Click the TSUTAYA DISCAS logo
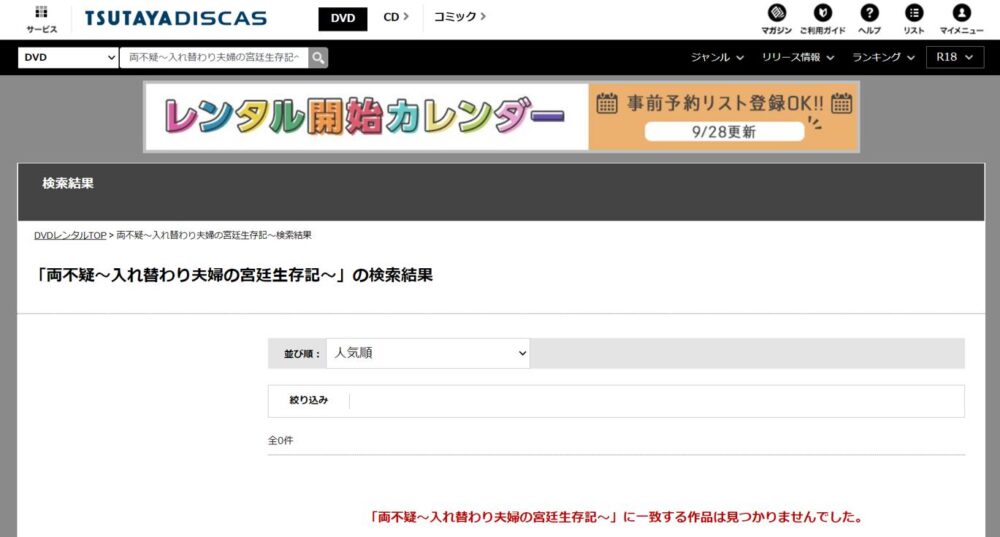This screenshot has height=537, width=1000. 175,18
